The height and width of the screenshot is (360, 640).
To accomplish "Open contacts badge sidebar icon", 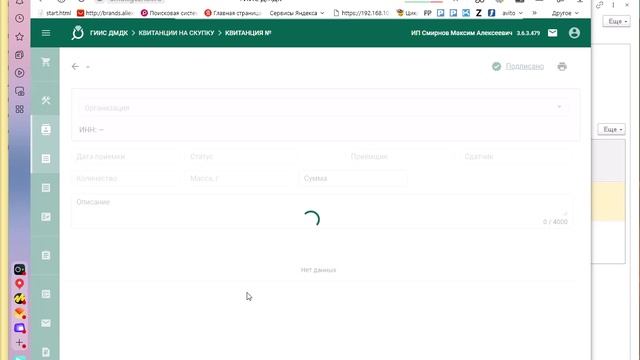I will [x=46, y=130].
